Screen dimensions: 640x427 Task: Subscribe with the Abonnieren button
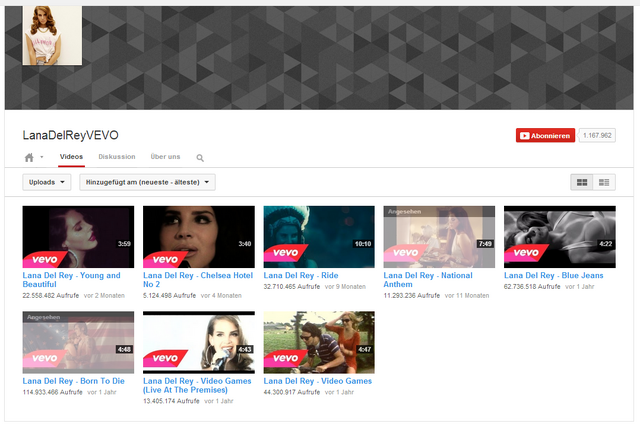click(x=545, y=136)
